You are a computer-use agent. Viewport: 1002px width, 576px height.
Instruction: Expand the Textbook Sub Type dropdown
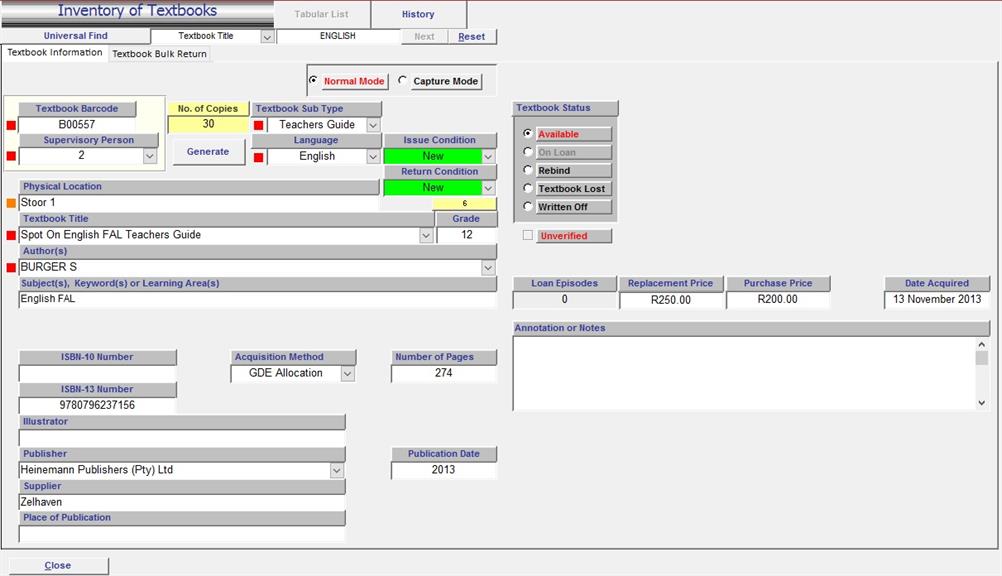coord(373,125)
